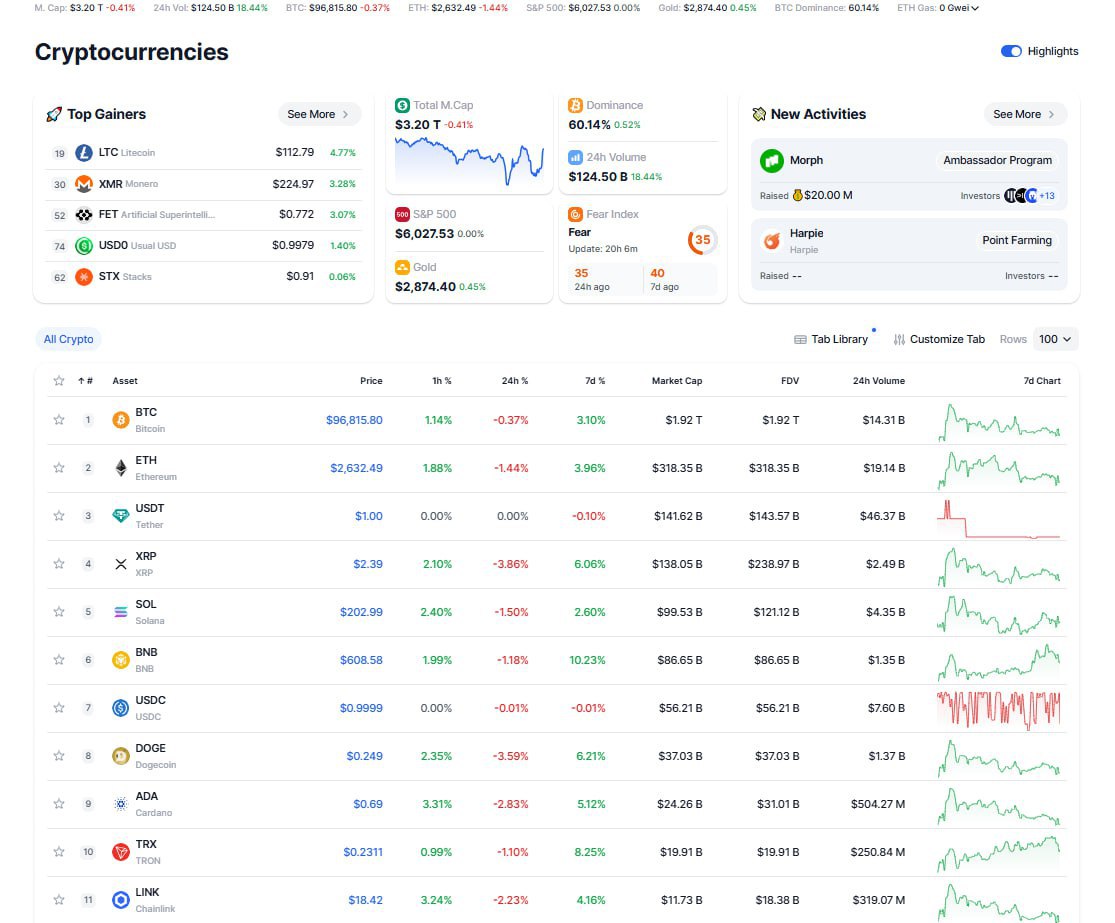Click the Bitcoin coin icon in table
The width and height of the screenshot is (1115, 923).
[x=121, y=420]
